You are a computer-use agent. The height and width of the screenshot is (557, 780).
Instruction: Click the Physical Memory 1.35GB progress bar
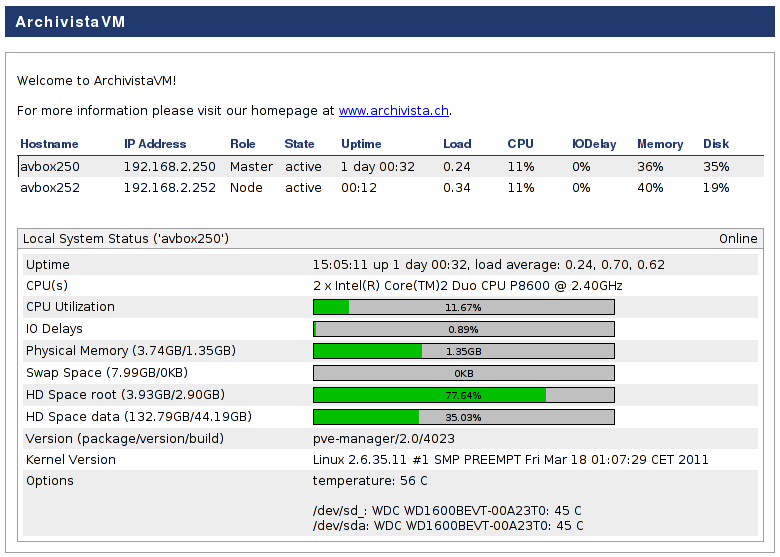464,351
